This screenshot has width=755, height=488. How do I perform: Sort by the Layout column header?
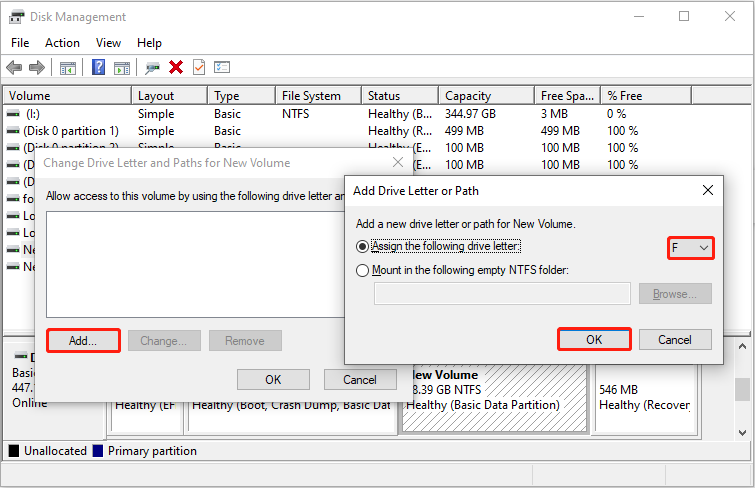click(169, 95)
